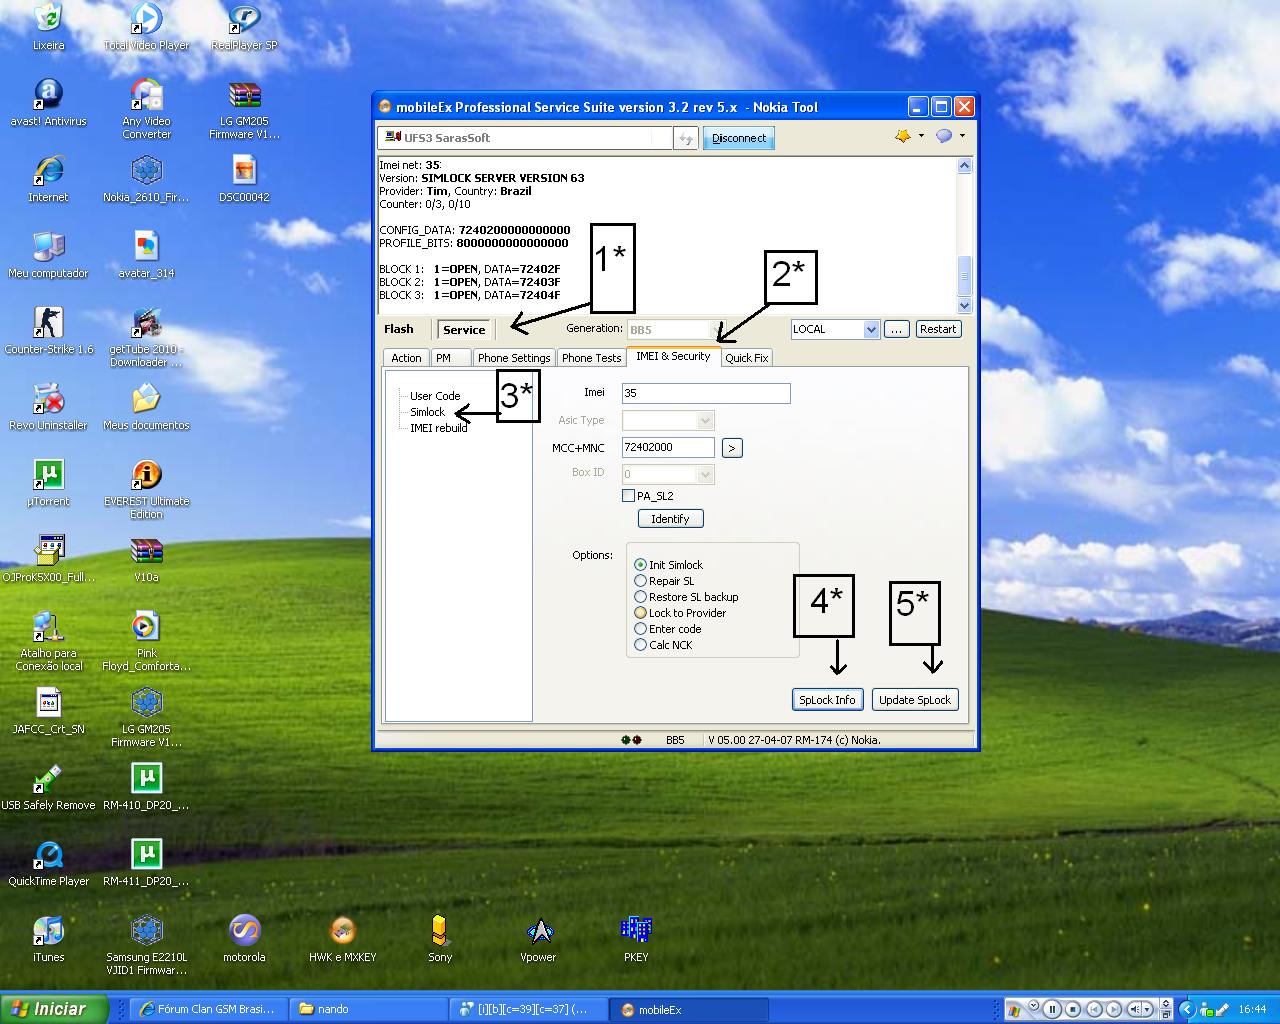Click the yellow star favorites icon
This screenshot has width=1280, height=1024.
pyautogui.click(x=903, y=136)
